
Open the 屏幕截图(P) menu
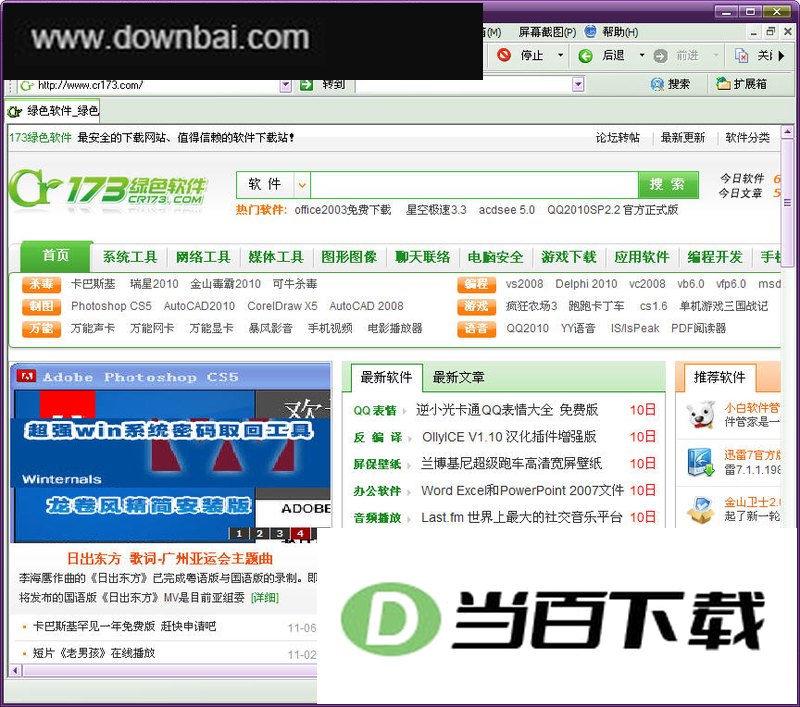[x=547, y=32]
